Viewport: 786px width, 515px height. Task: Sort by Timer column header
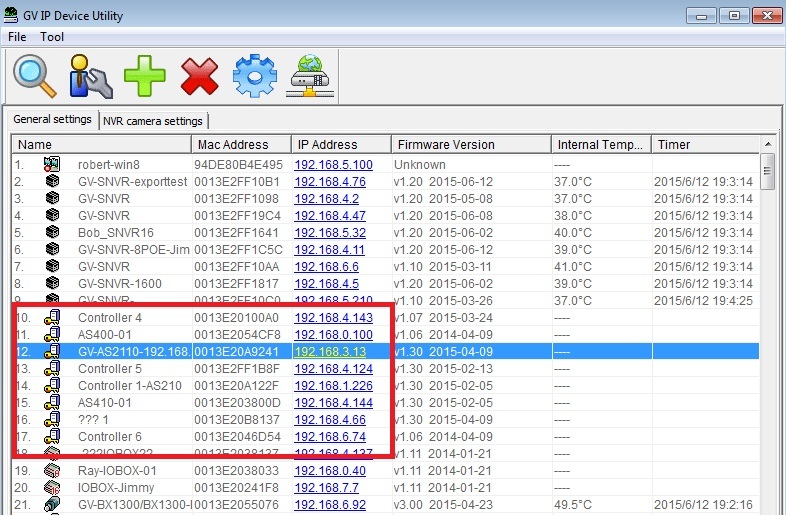pos(705,144)
